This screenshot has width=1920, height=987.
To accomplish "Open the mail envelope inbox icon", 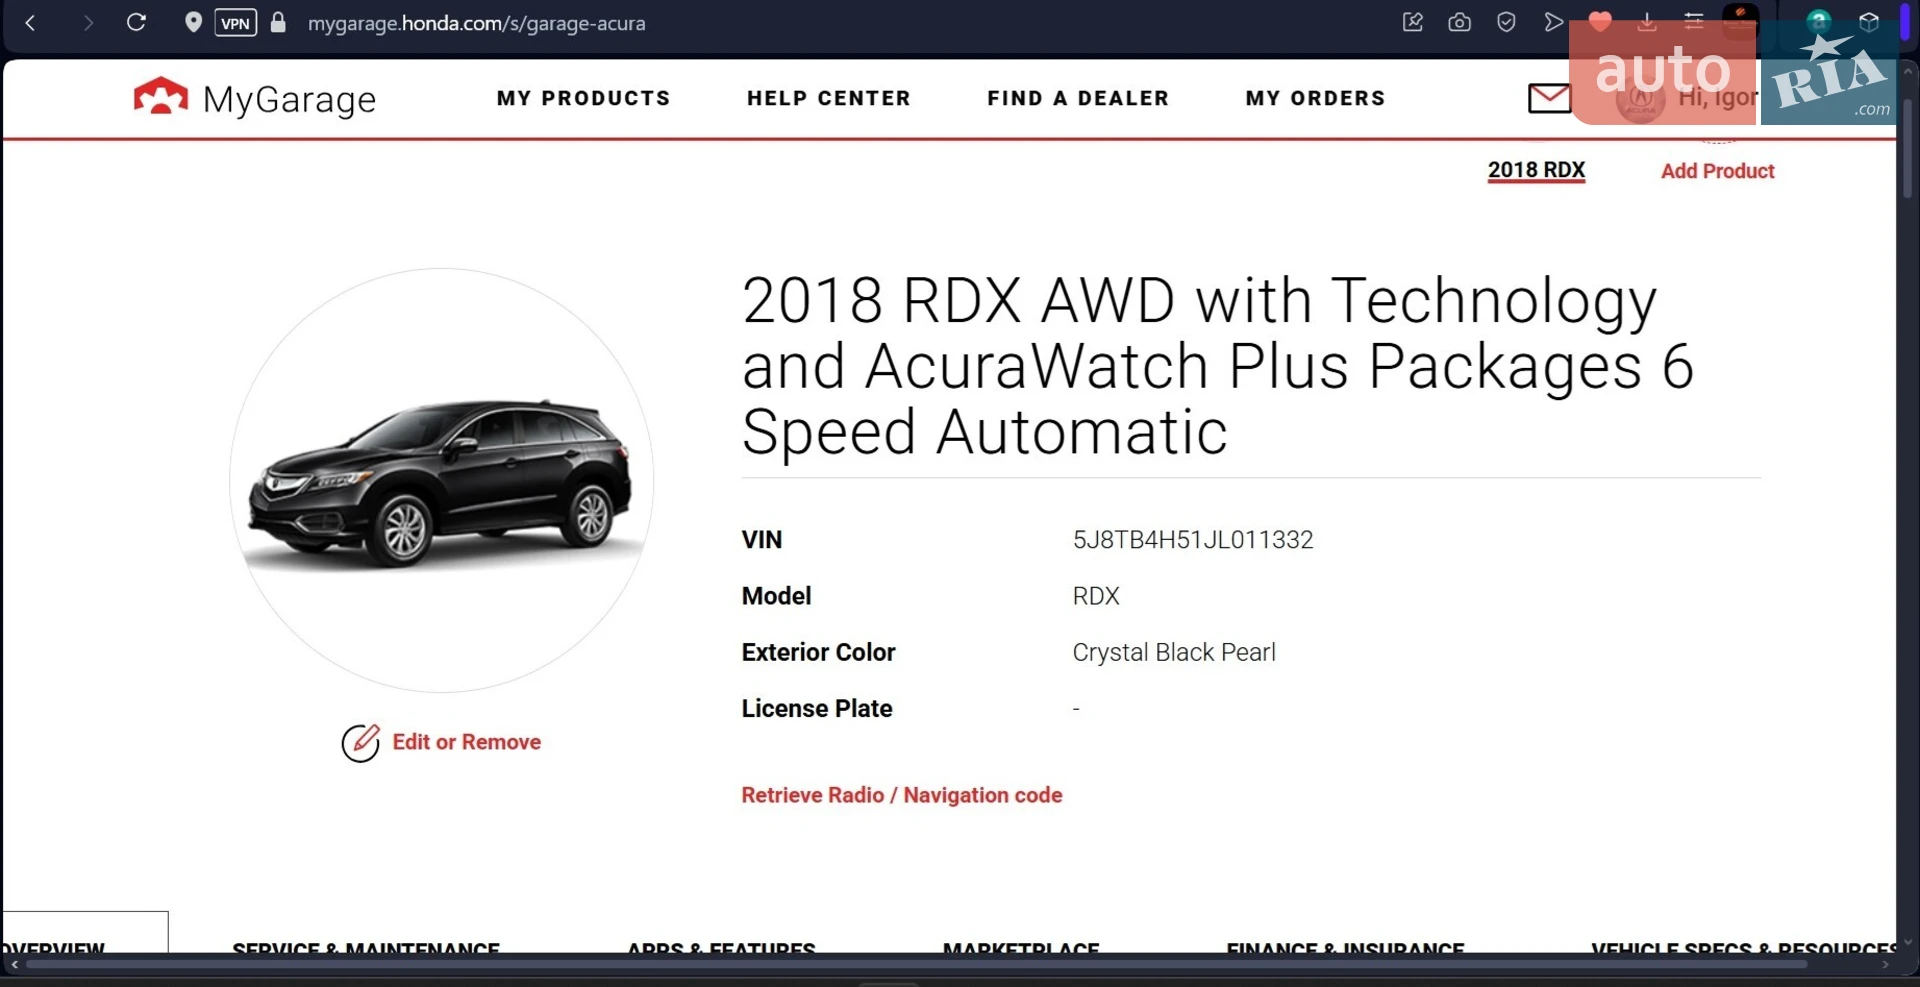I will pos(1549,98).
